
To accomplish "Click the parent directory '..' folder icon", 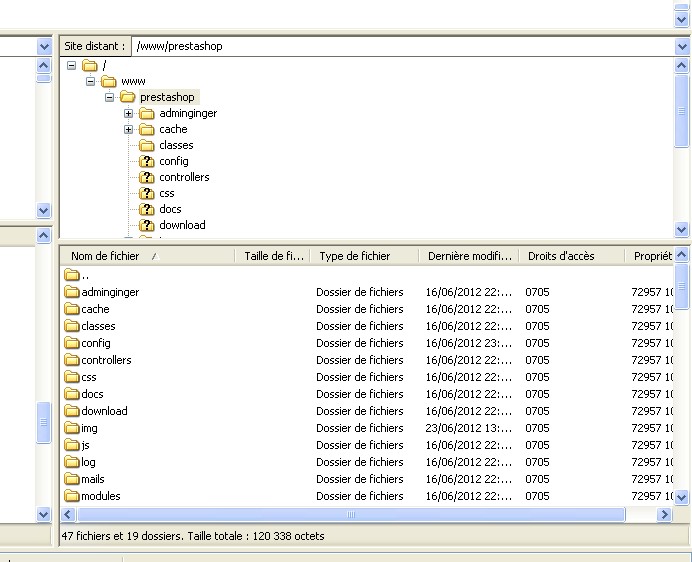I will point(71,275).
